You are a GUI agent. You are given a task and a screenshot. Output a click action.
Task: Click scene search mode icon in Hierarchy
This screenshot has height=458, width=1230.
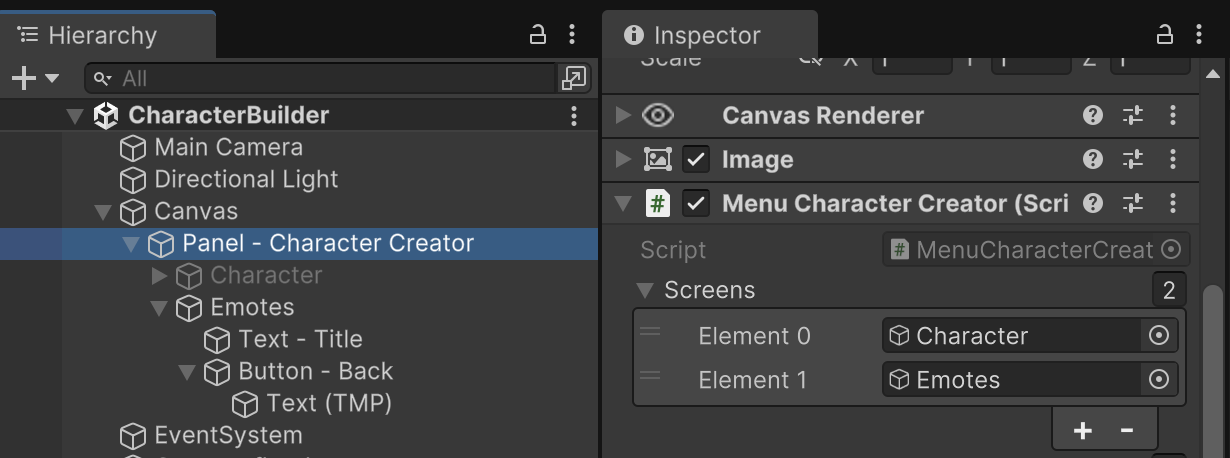[x=574, y=78]
